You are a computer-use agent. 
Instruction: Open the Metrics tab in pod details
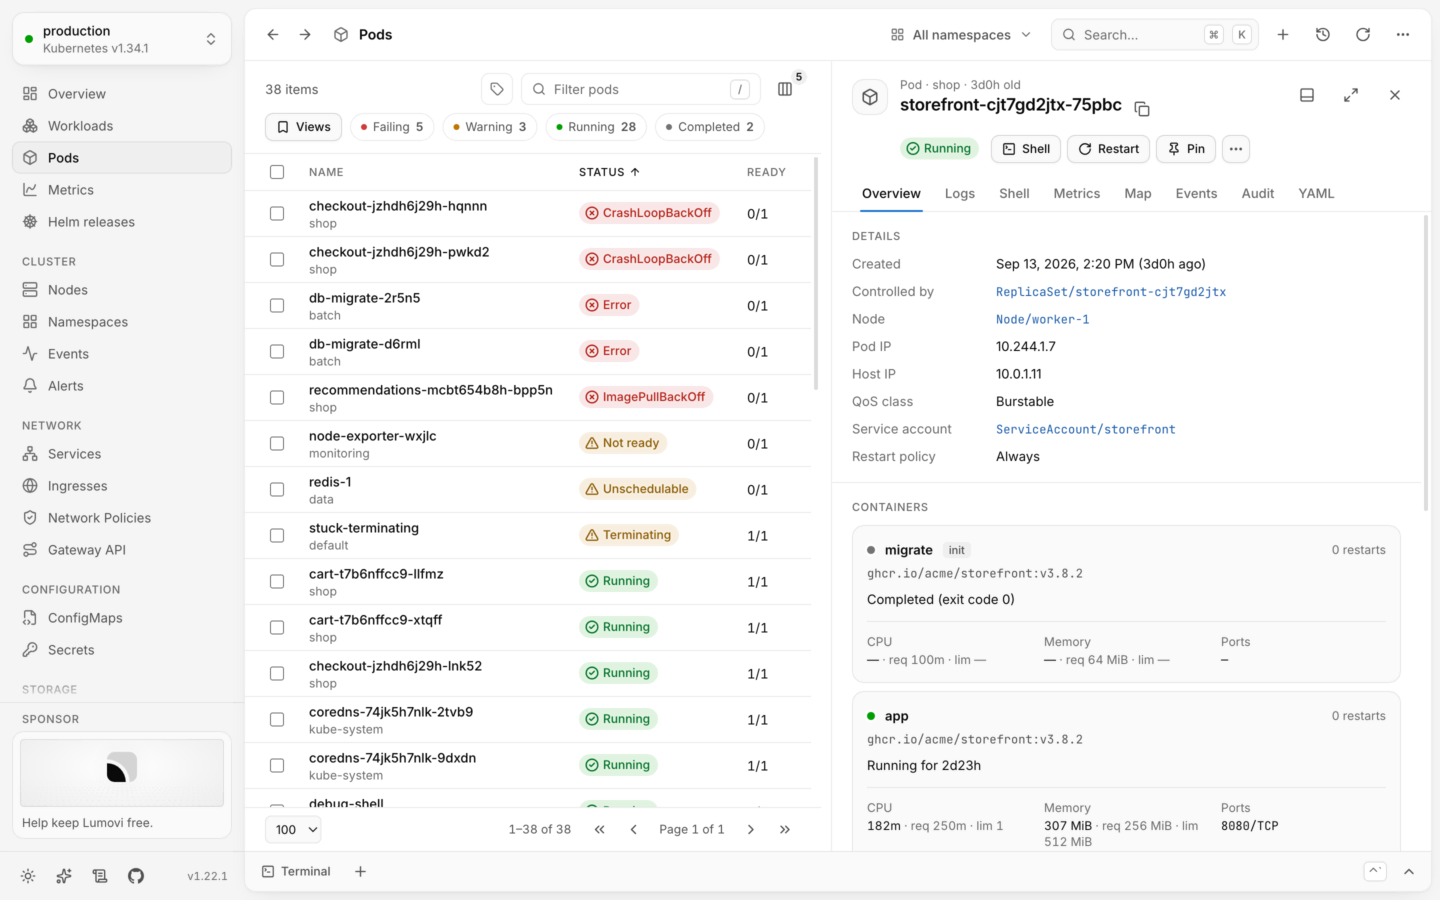tap(1076, 193)
